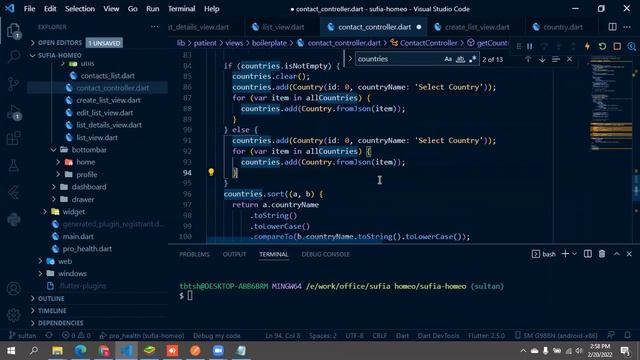Toggle Use Regular Expression in find widget
Viewport: 640px width, 360px height.
tap(472, 59)
